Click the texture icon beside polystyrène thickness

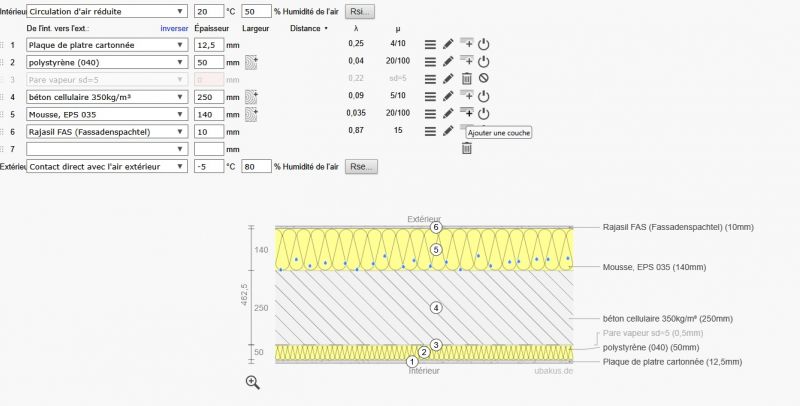point(251,62)
